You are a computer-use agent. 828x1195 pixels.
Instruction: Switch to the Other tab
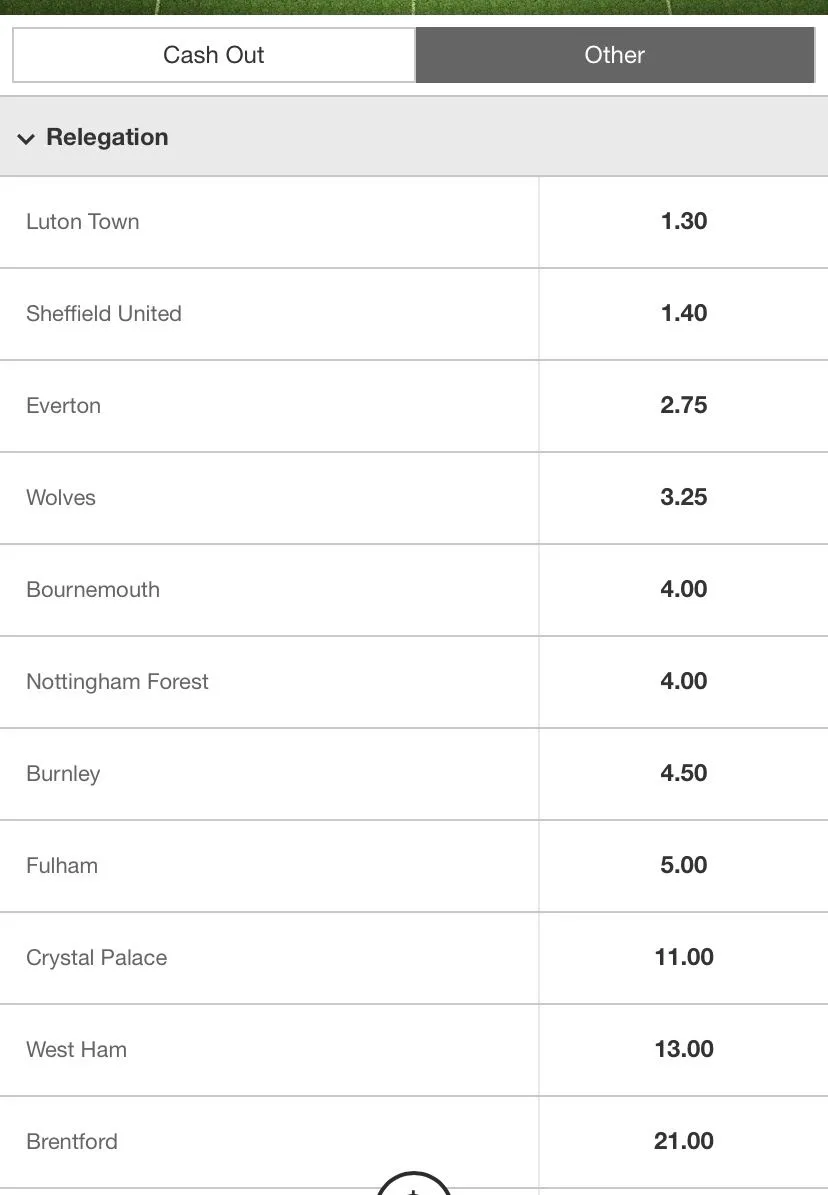pyautogui.click(x=615, y=55)
